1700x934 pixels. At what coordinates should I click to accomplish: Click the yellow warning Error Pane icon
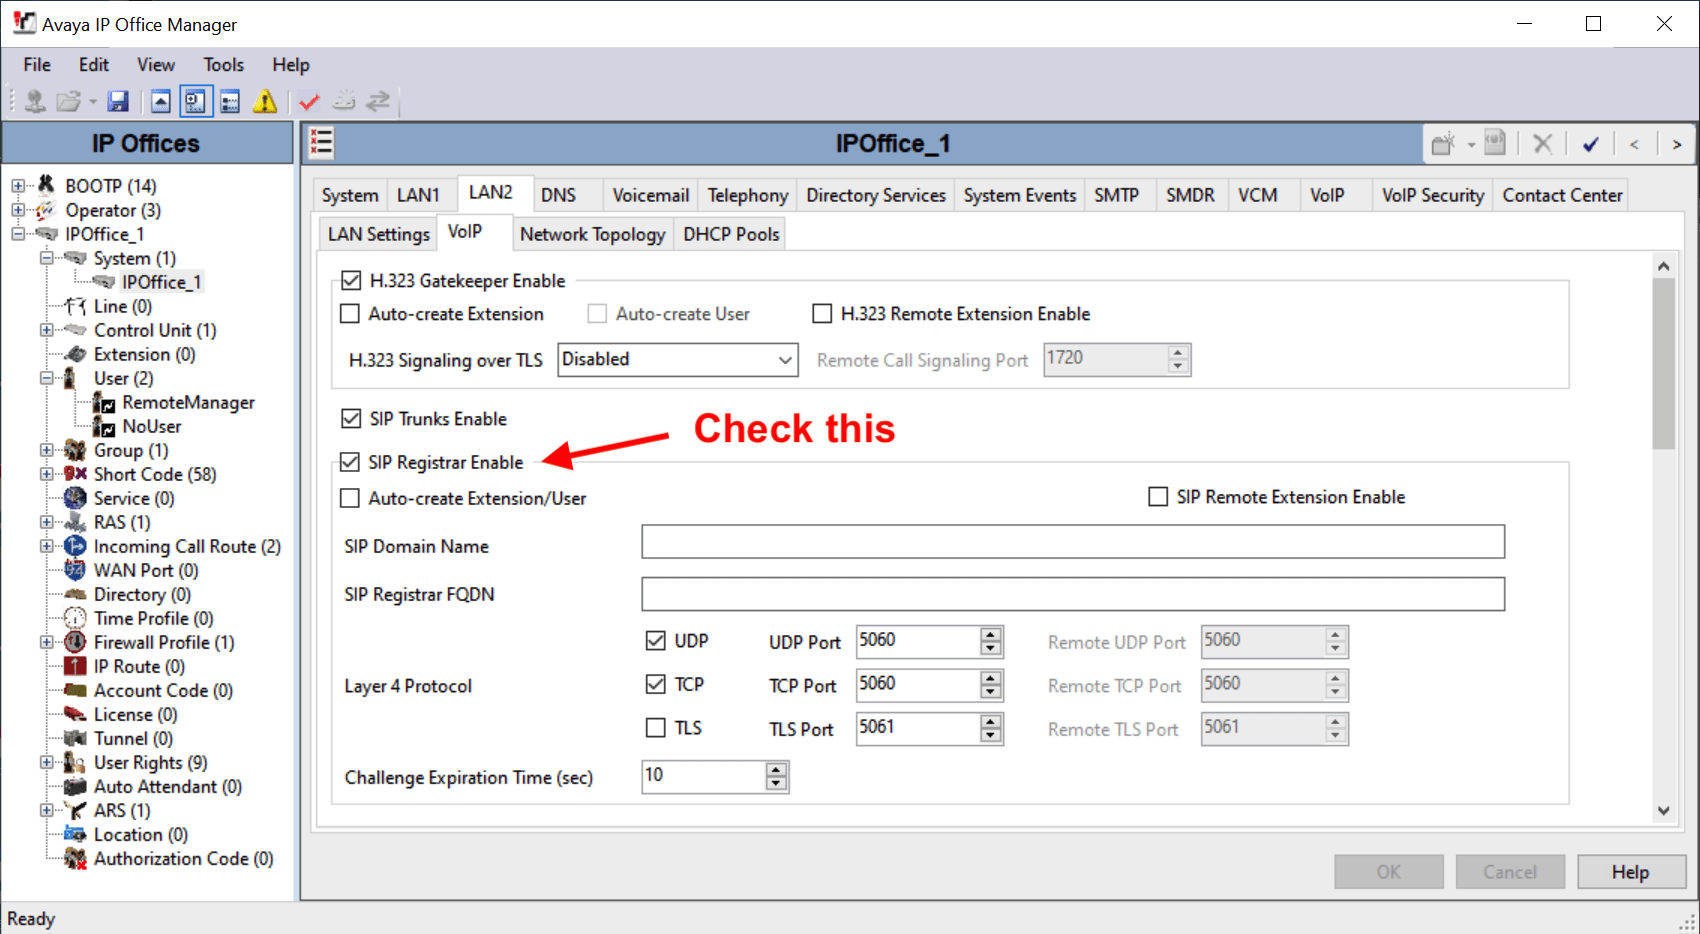(x=265, y=101)
